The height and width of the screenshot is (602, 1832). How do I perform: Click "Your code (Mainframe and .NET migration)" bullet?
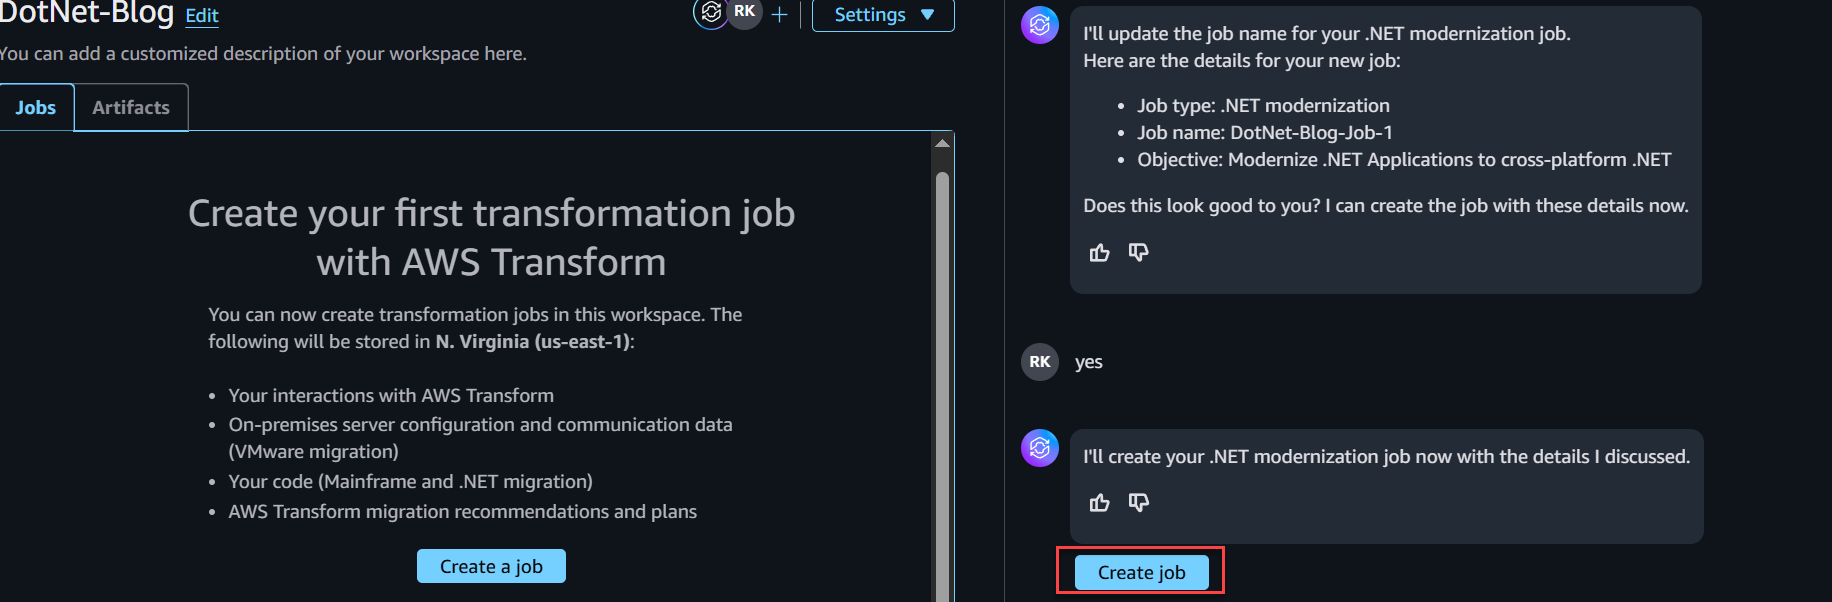tap(410, 482)
